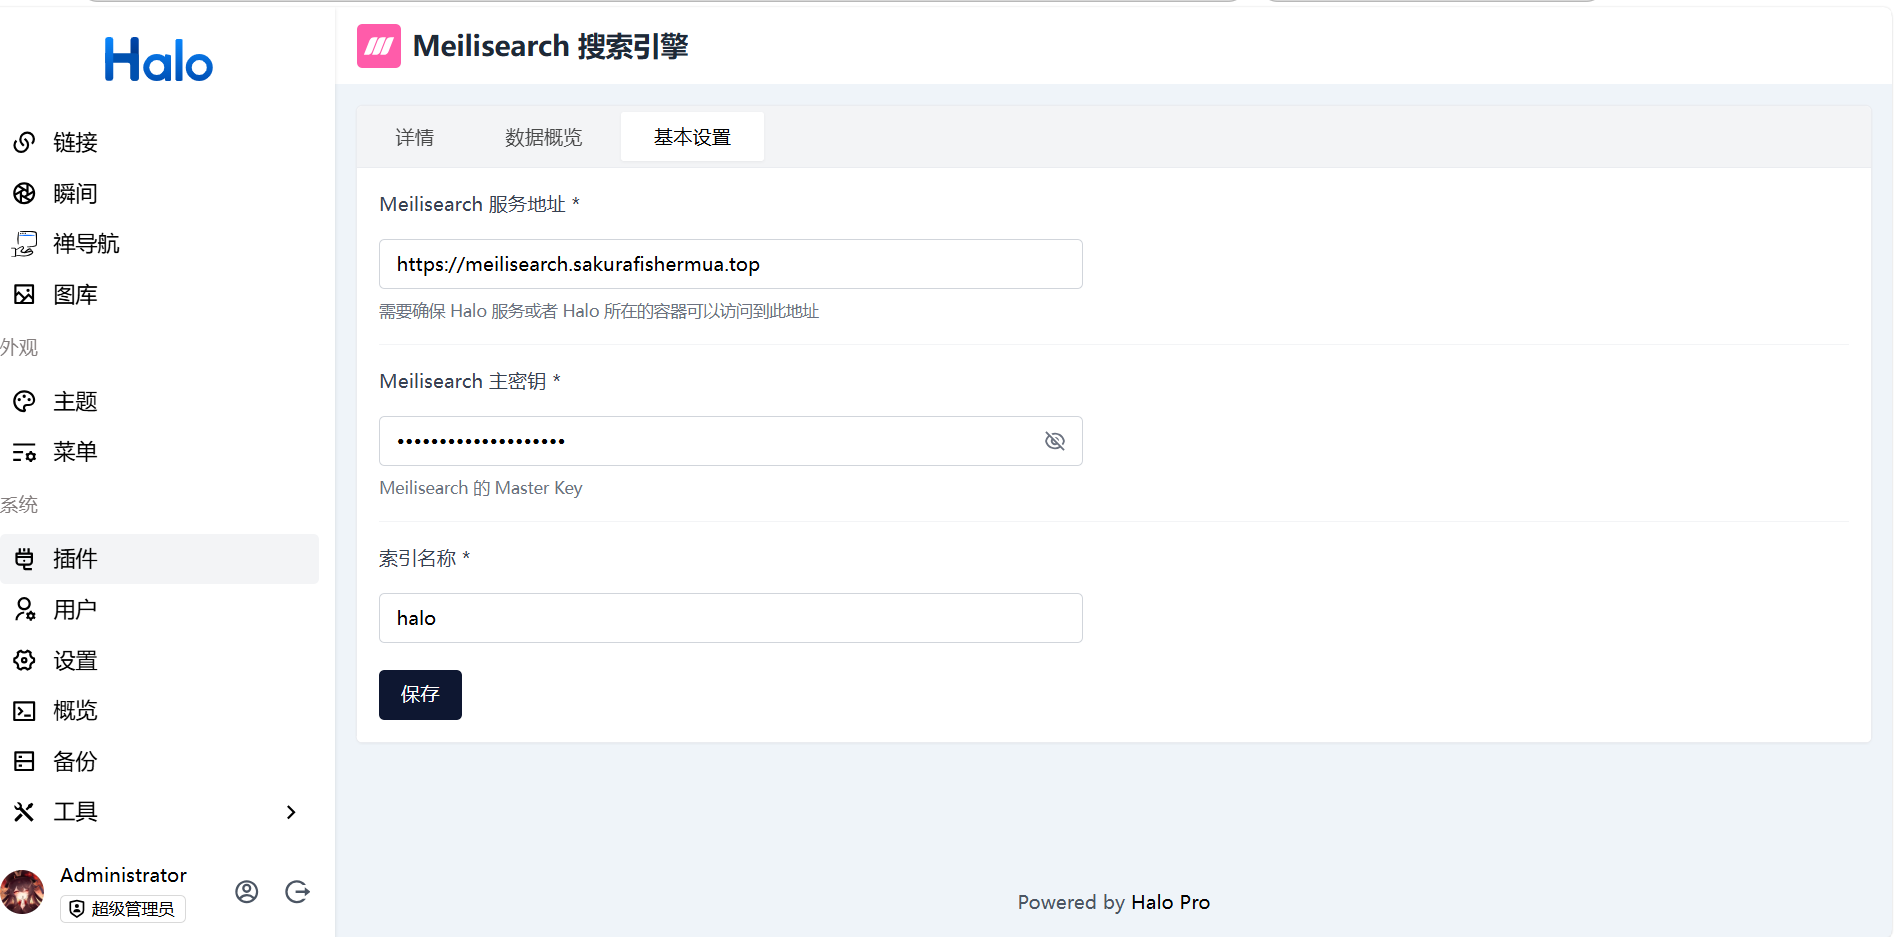
Task: Open the 图库 (Gallery) icon
Action: point(25,295)
